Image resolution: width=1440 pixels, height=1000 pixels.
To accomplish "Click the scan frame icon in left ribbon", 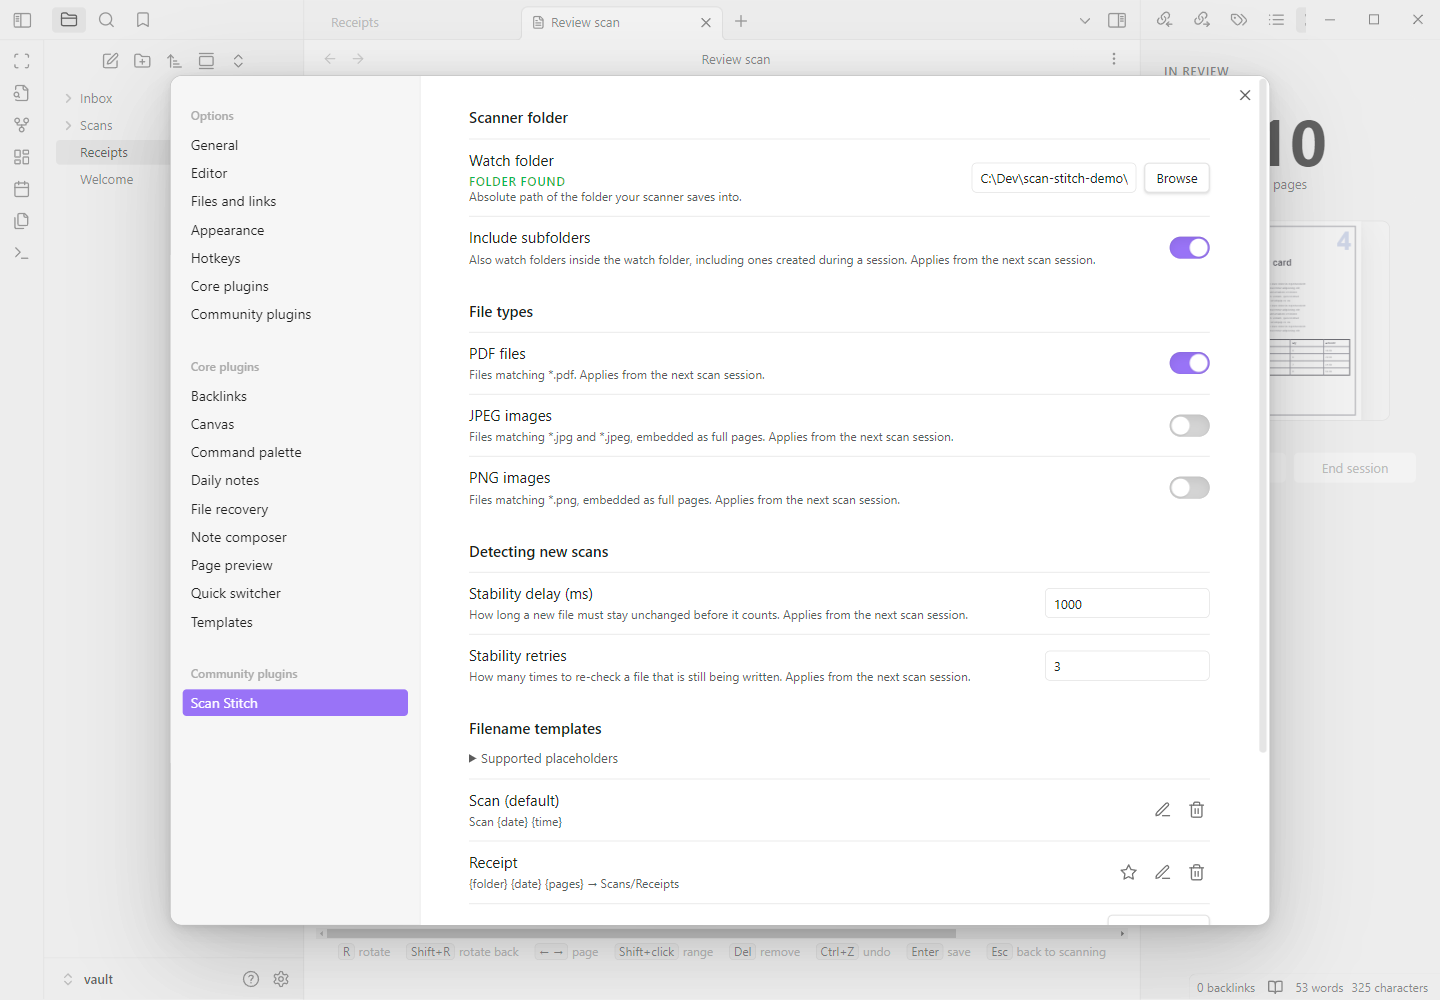I will click(x=21, y=61).
